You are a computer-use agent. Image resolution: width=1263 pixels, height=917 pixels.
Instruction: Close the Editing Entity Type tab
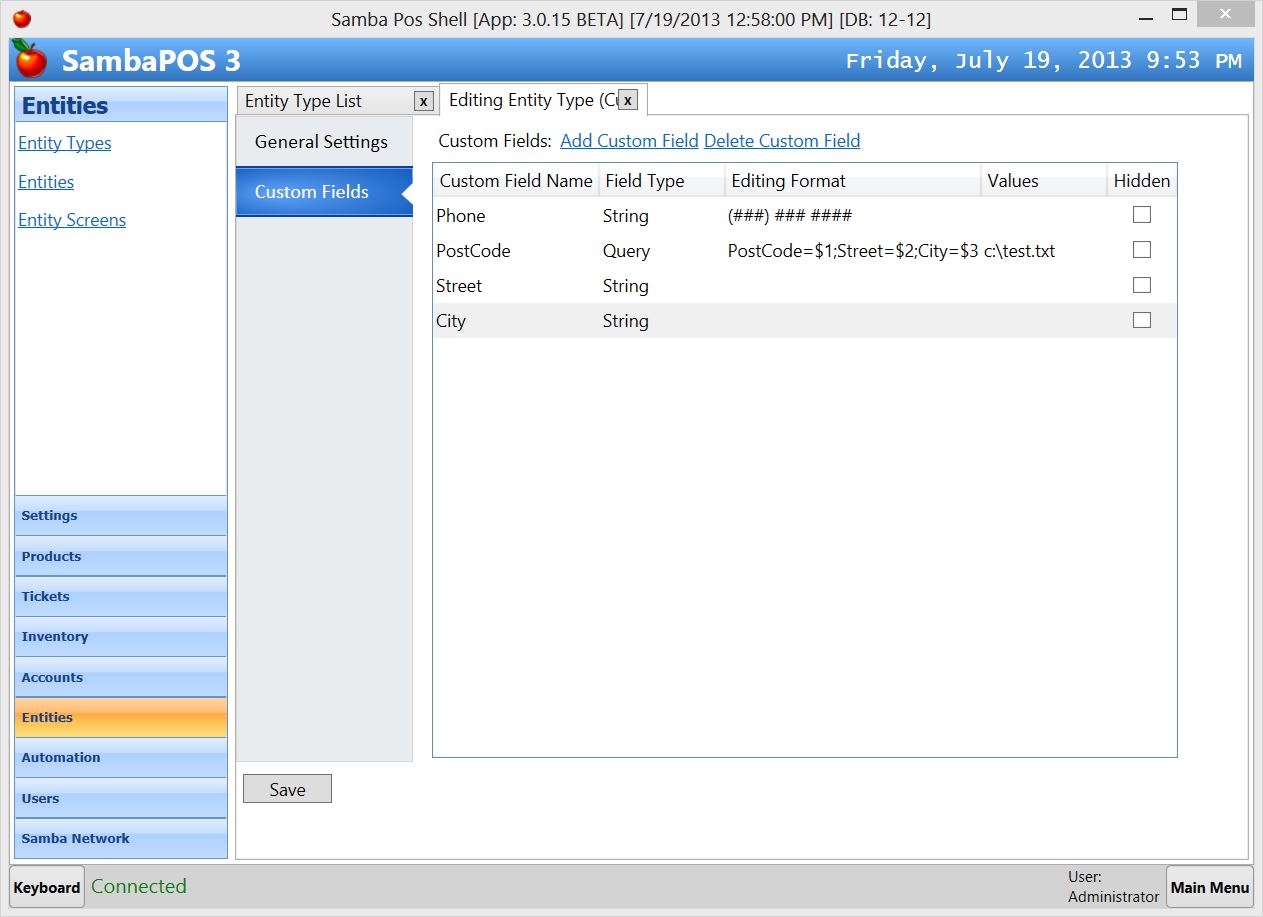(627, 99)
